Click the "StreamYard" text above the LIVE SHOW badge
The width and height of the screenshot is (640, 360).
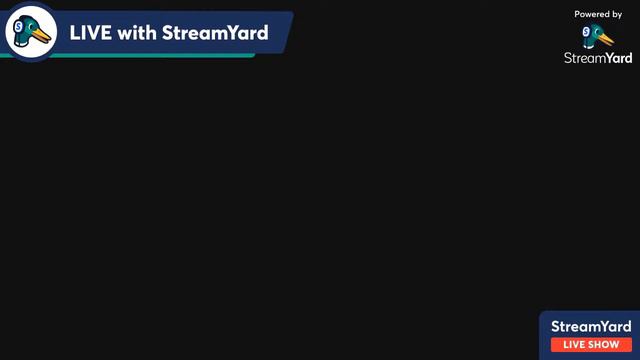pyautogui.click(x=591, y=327)
